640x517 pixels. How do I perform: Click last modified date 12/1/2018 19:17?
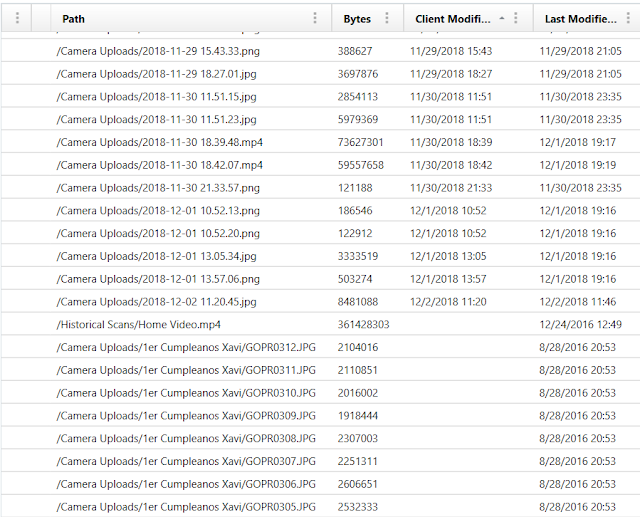tap(578, 142)
